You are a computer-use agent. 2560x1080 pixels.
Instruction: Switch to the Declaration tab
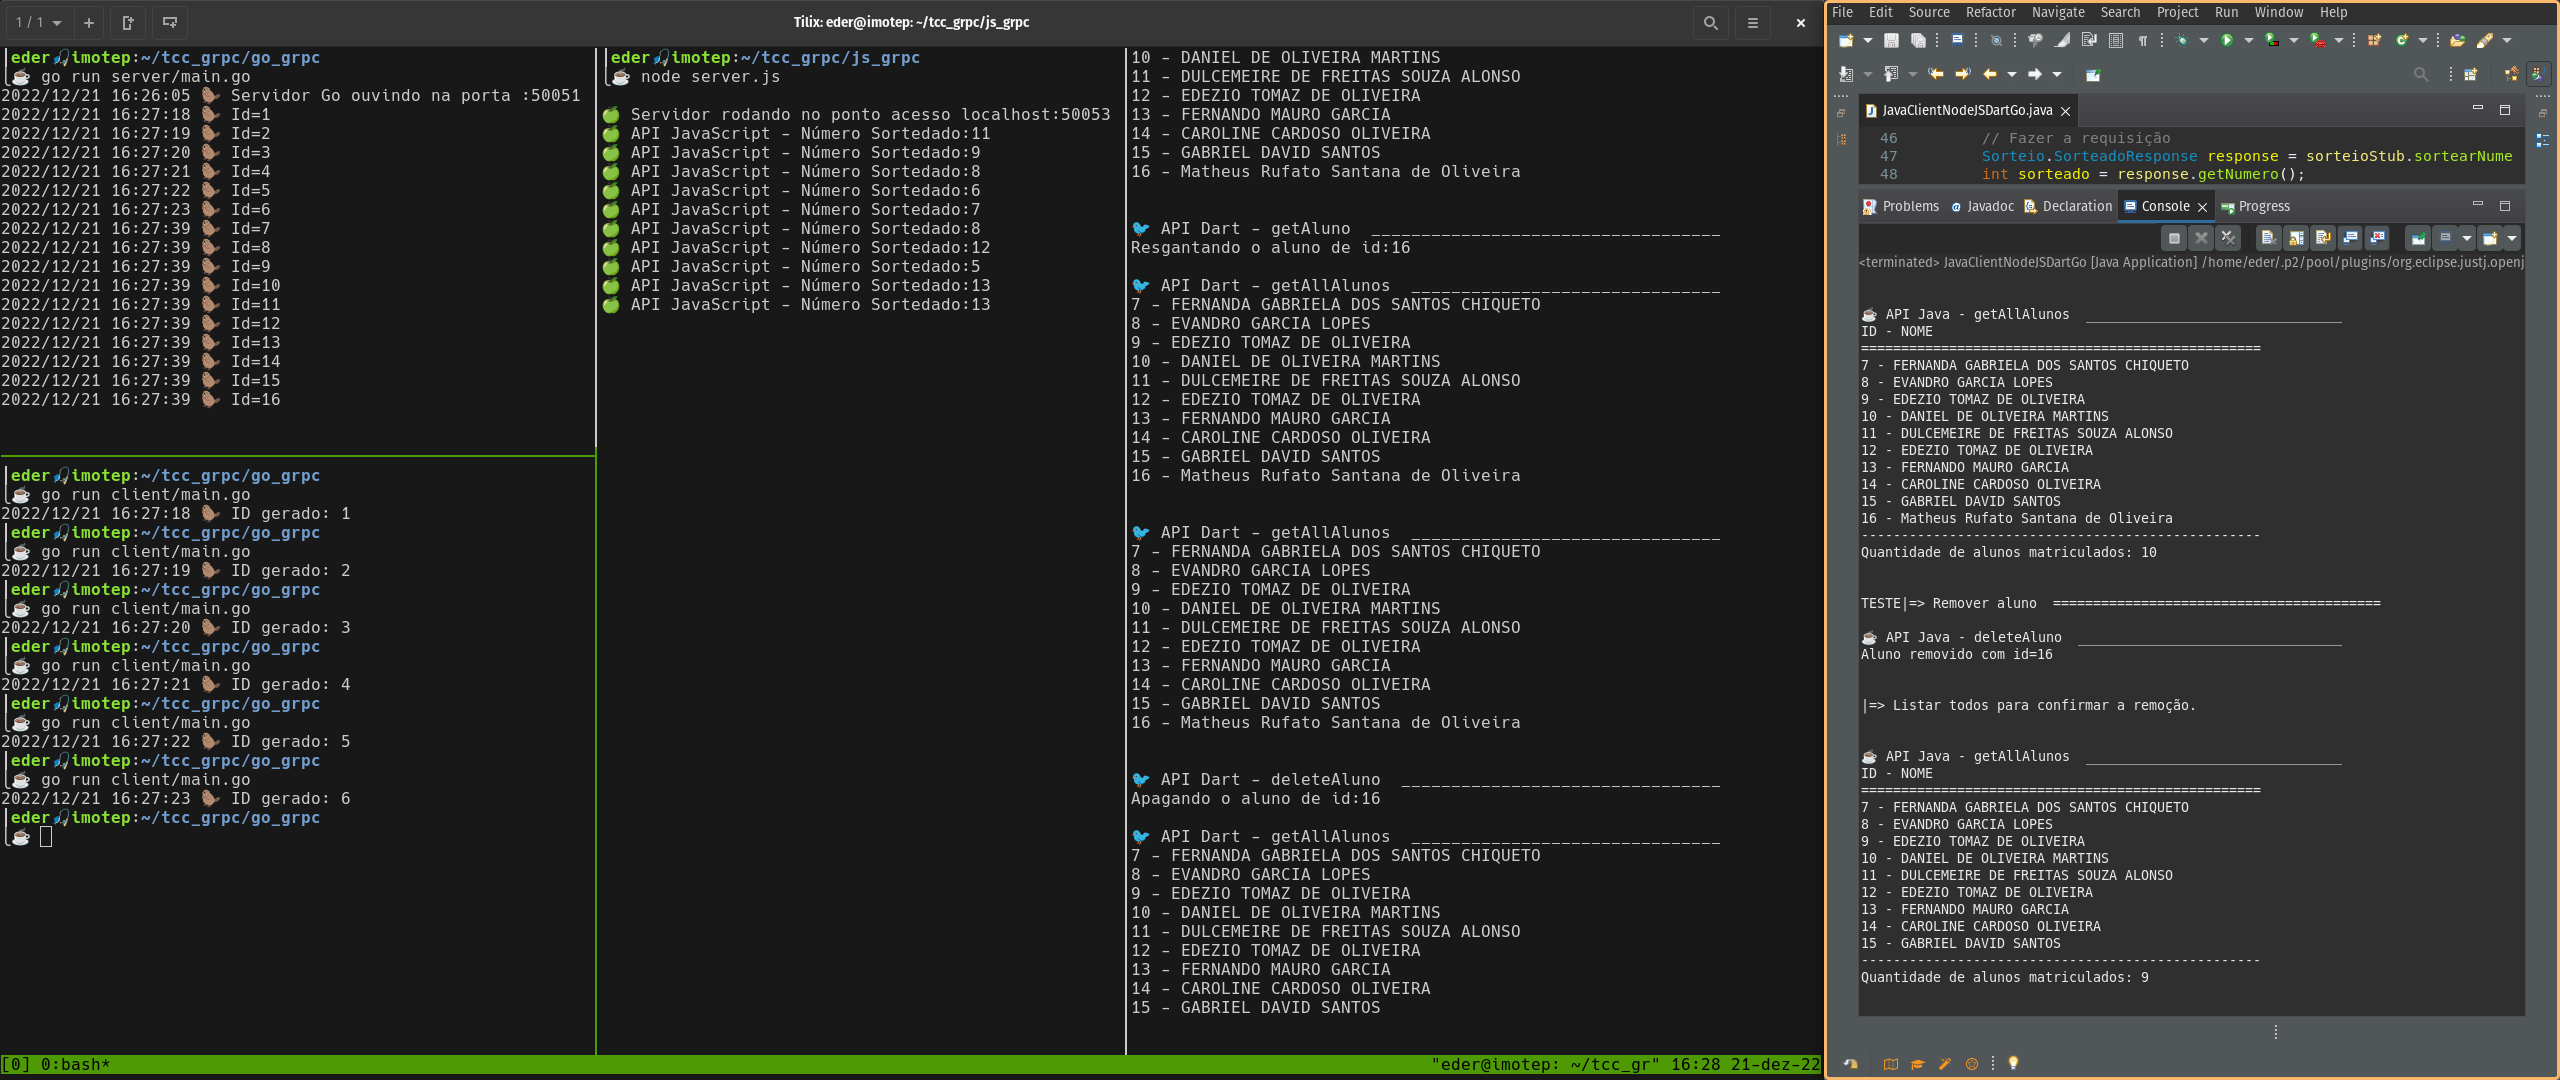click(2068, 206)
